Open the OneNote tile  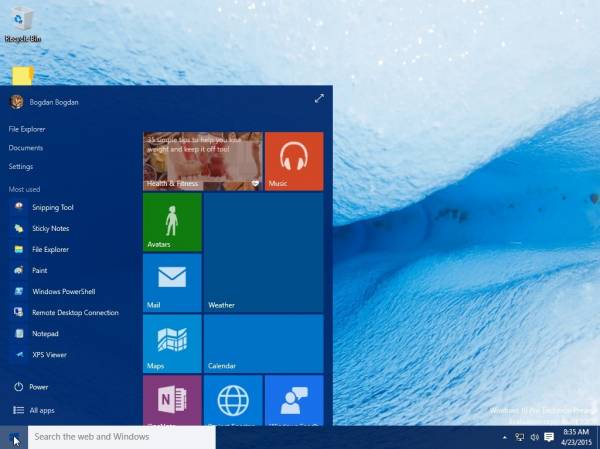pos(172,400)
